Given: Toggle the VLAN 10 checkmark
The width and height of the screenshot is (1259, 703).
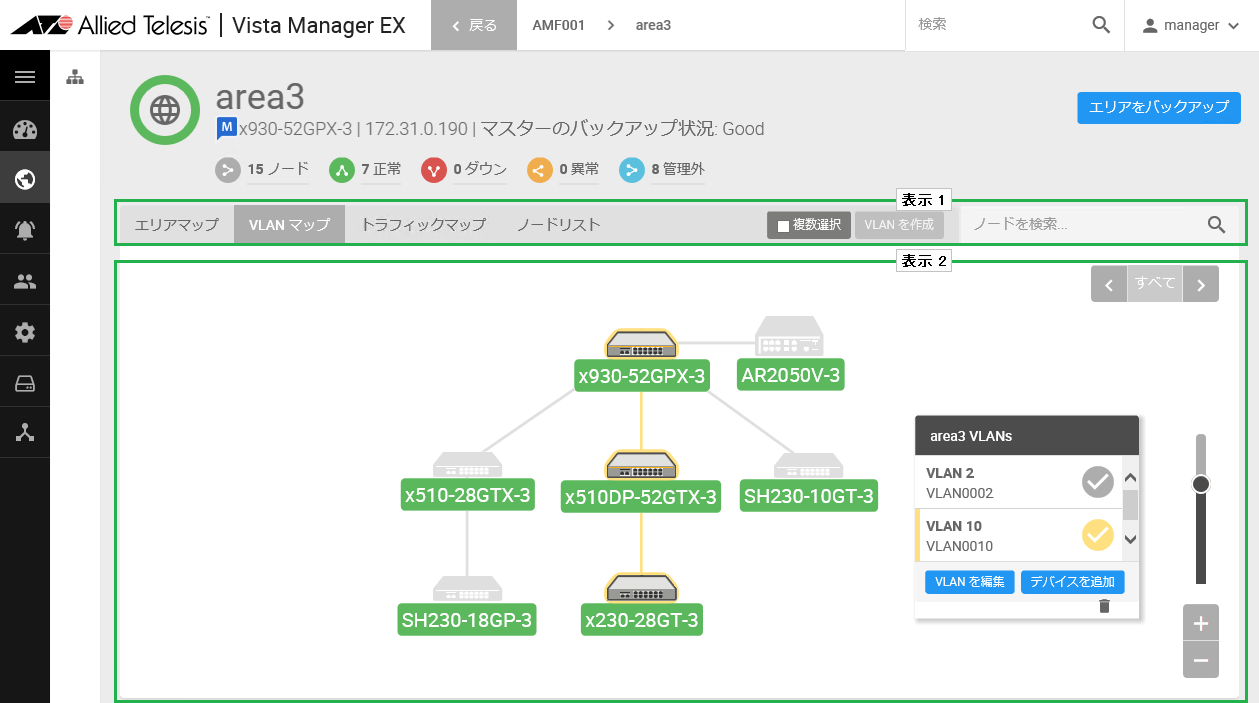Looking at the screenshot, I should (x=1098, y=535).
